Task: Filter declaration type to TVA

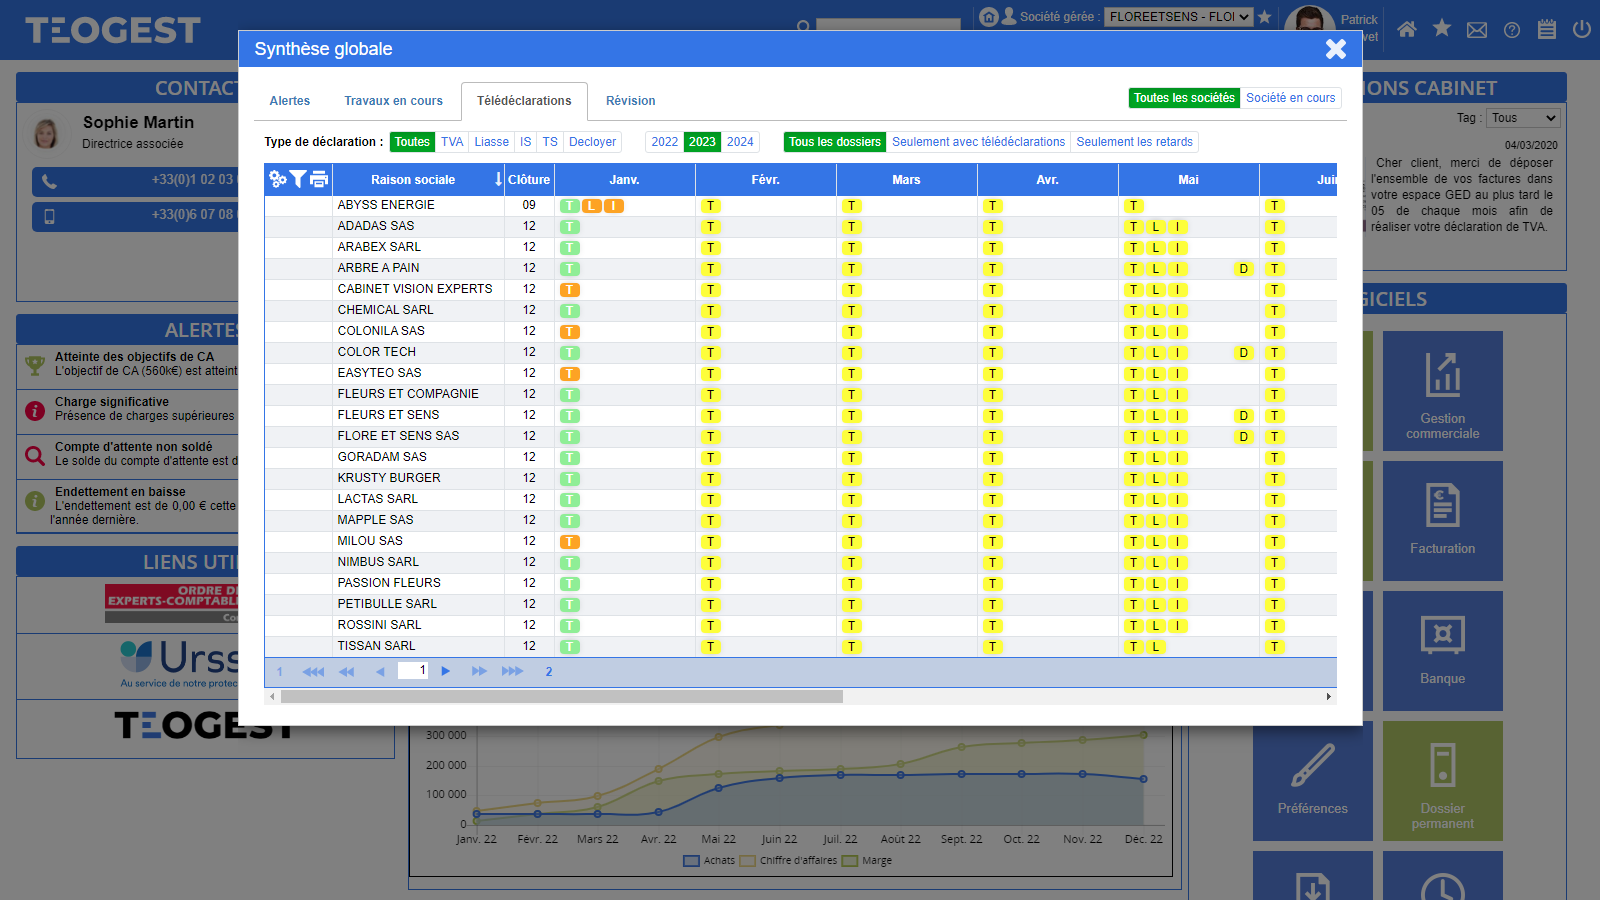Action: click(x=452, y=142)
